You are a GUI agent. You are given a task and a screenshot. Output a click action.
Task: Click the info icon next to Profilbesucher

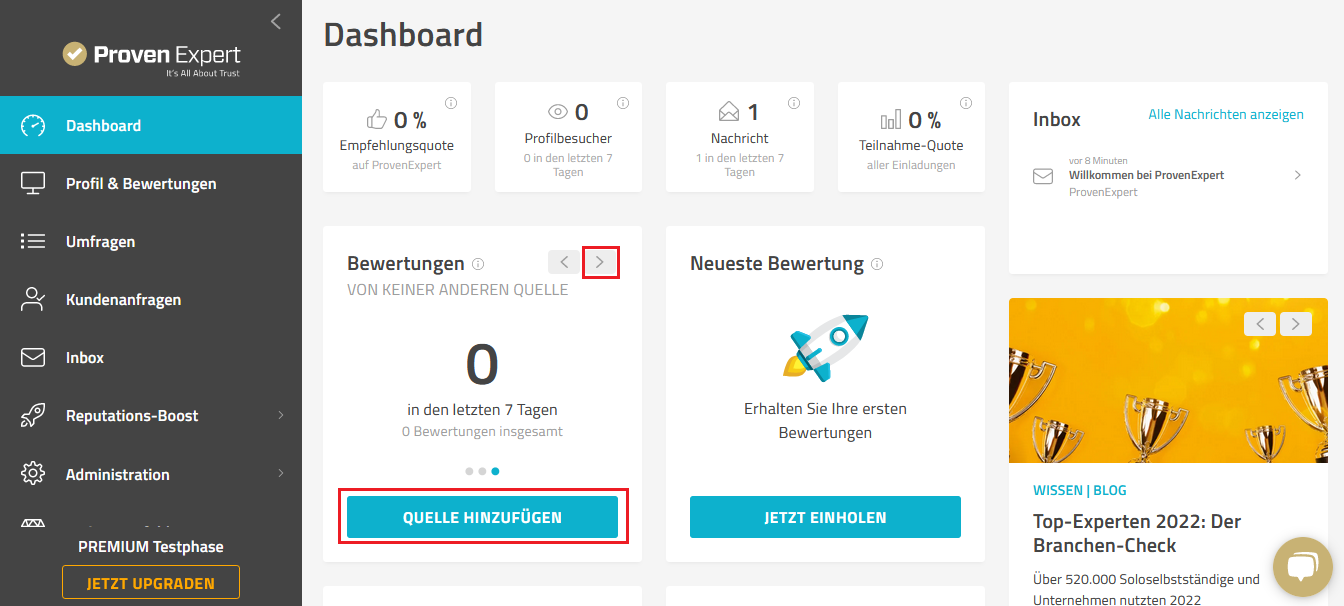623,103
